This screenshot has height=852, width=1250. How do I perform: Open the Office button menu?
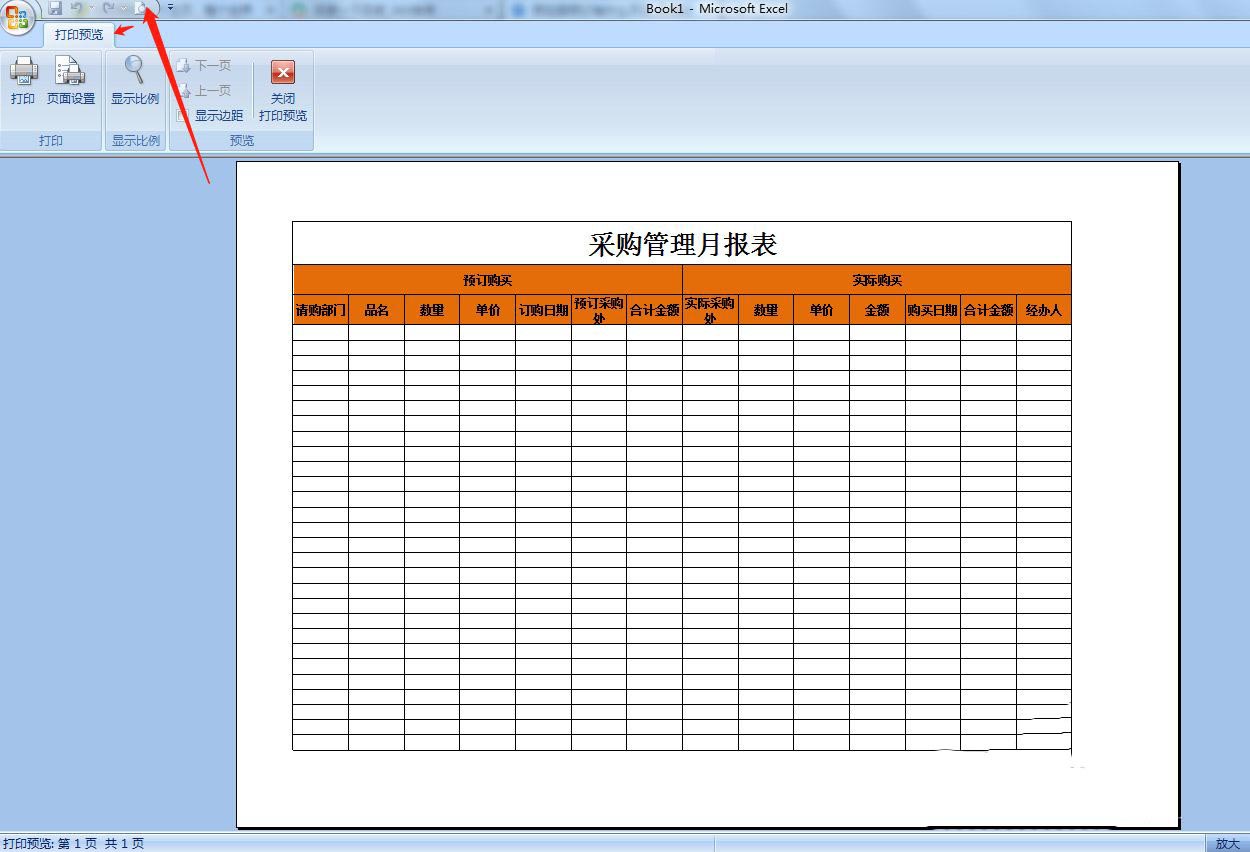coord(18,18)
